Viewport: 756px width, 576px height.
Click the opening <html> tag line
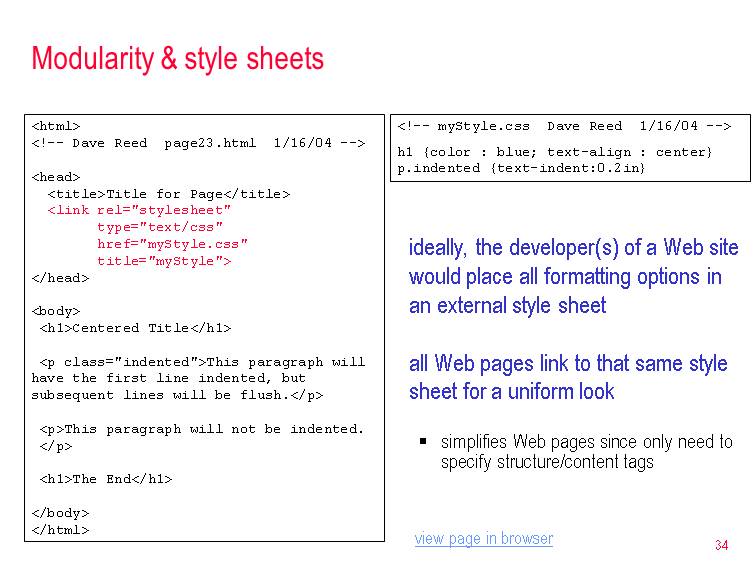[x=56, y=126]
